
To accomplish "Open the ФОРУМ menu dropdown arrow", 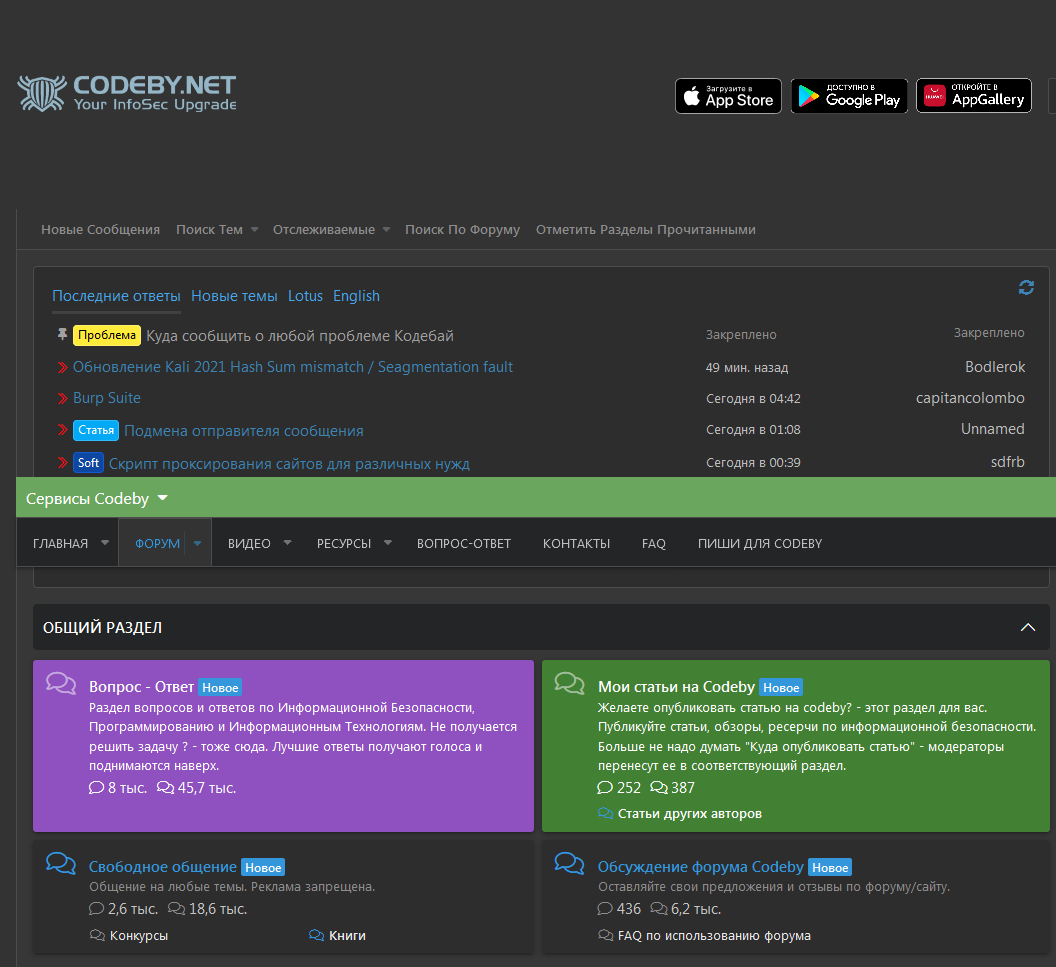I will 197,543.
